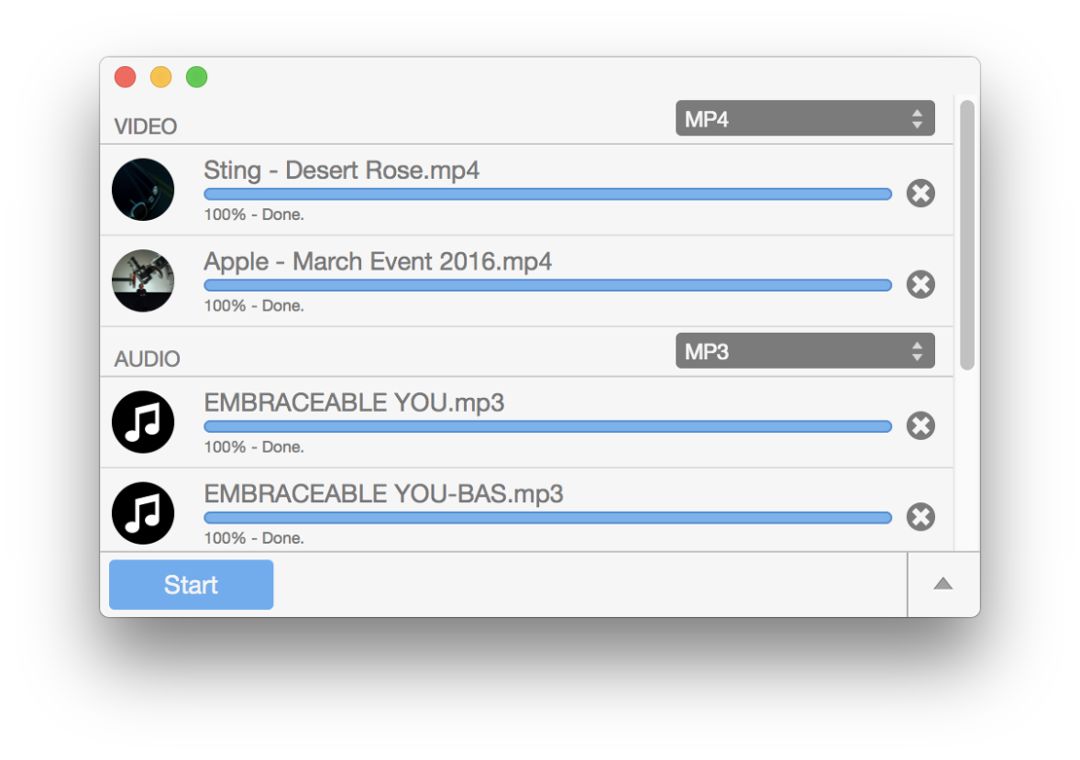
Task: Click Sting - Desert Rose video thumbnail
Action: click(x=143, y=189)
